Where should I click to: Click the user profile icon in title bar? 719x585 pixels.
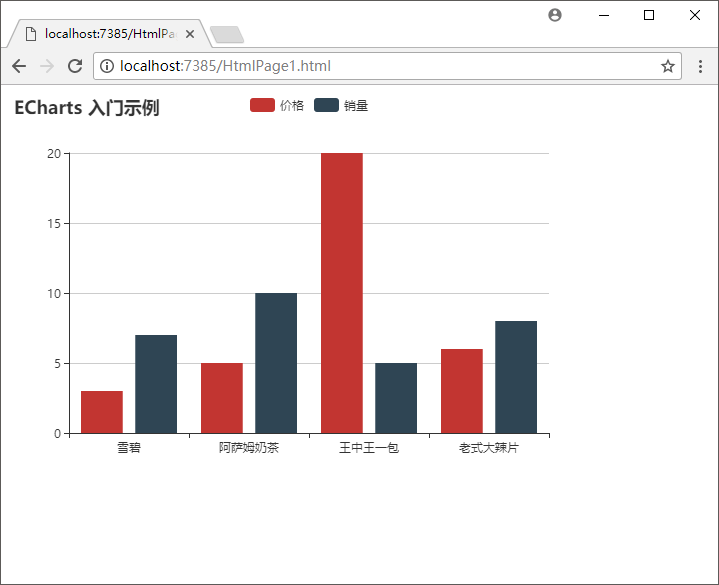click(x=555, y=15)
